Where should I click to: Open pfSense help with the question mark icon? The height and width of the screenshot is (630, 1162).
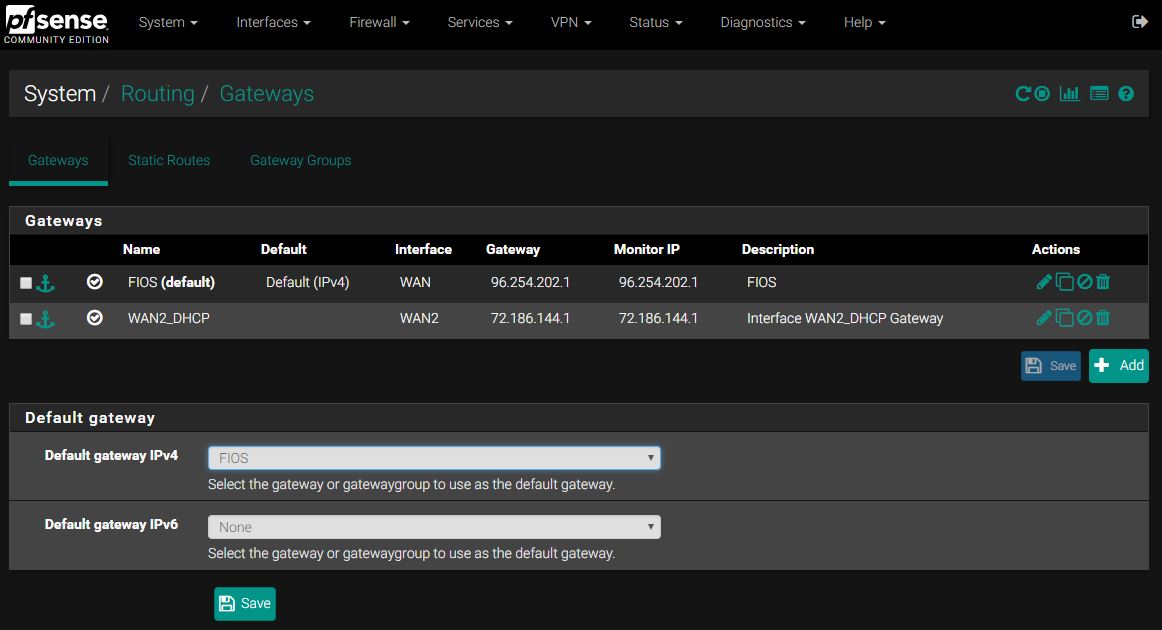[1126, 93]
